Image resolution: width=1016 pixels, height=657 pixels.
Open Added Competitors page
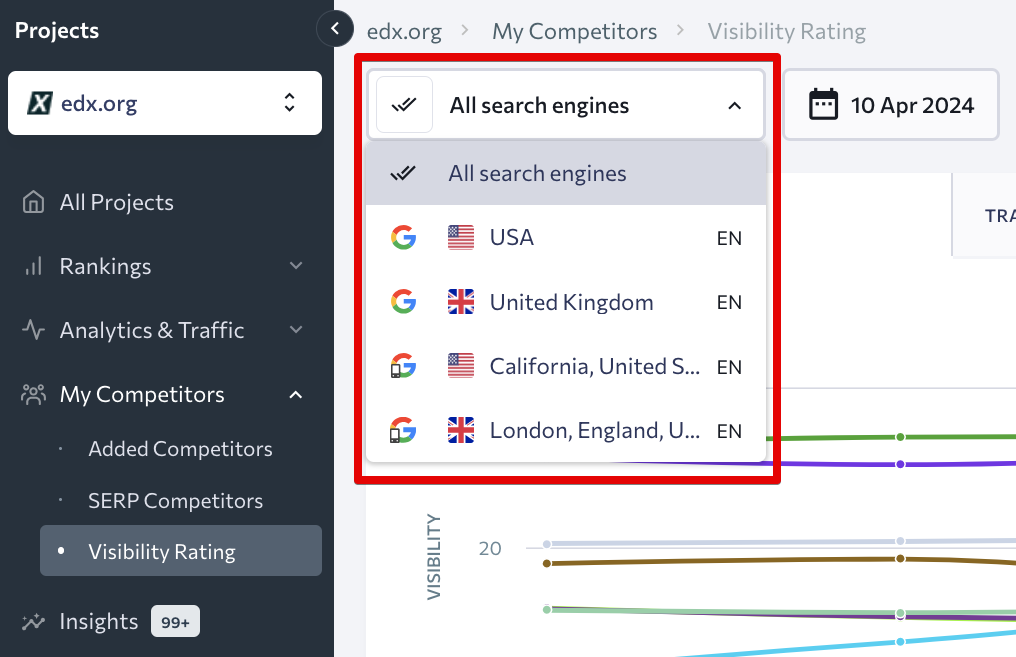point(180,448)
